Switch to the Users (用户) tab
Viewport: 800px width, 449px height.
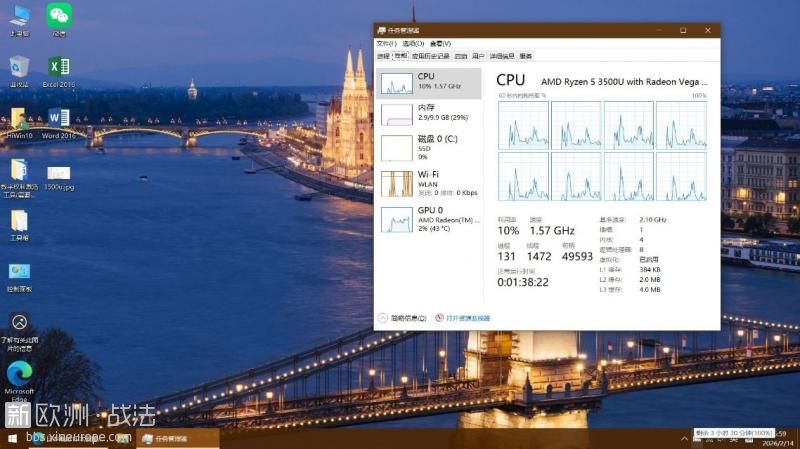tap(478, 56)
